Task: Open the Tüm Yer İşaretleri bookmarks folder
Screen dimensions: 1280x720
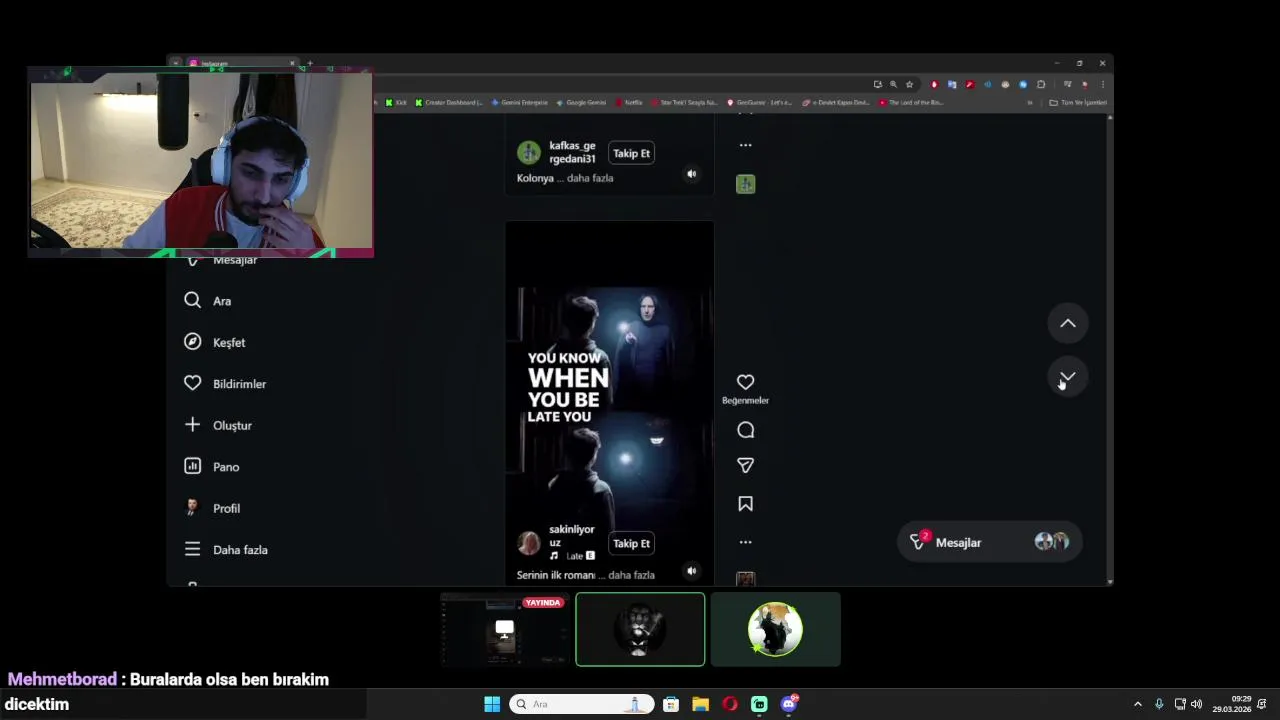Action: pyautogui.click(x=1078, y=102)
